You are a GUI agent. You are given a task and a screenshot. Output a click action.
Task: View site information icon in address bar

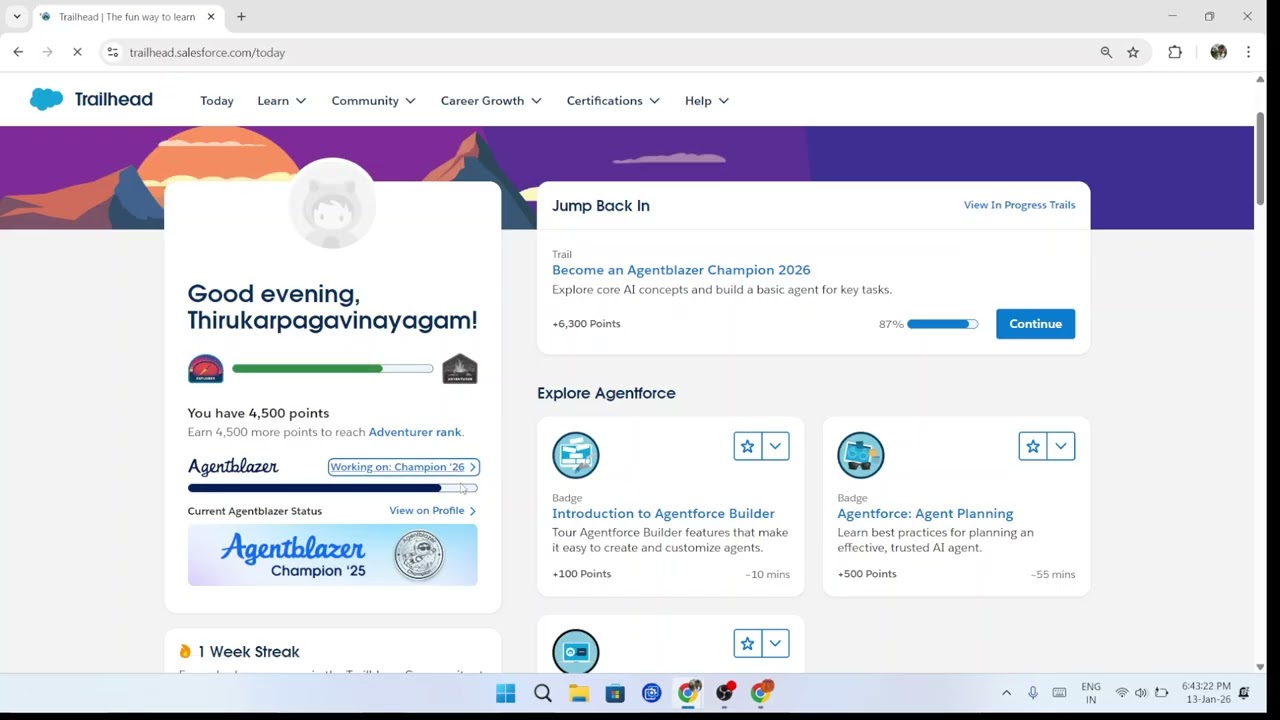click(113, 52)
